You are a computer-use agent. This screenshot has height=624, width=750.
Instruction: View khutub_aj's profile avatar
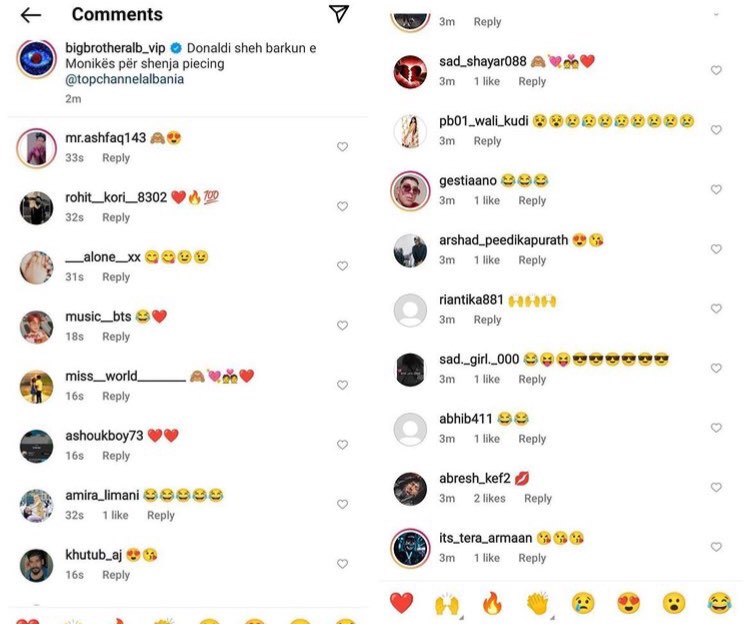(x=36, y=565)
